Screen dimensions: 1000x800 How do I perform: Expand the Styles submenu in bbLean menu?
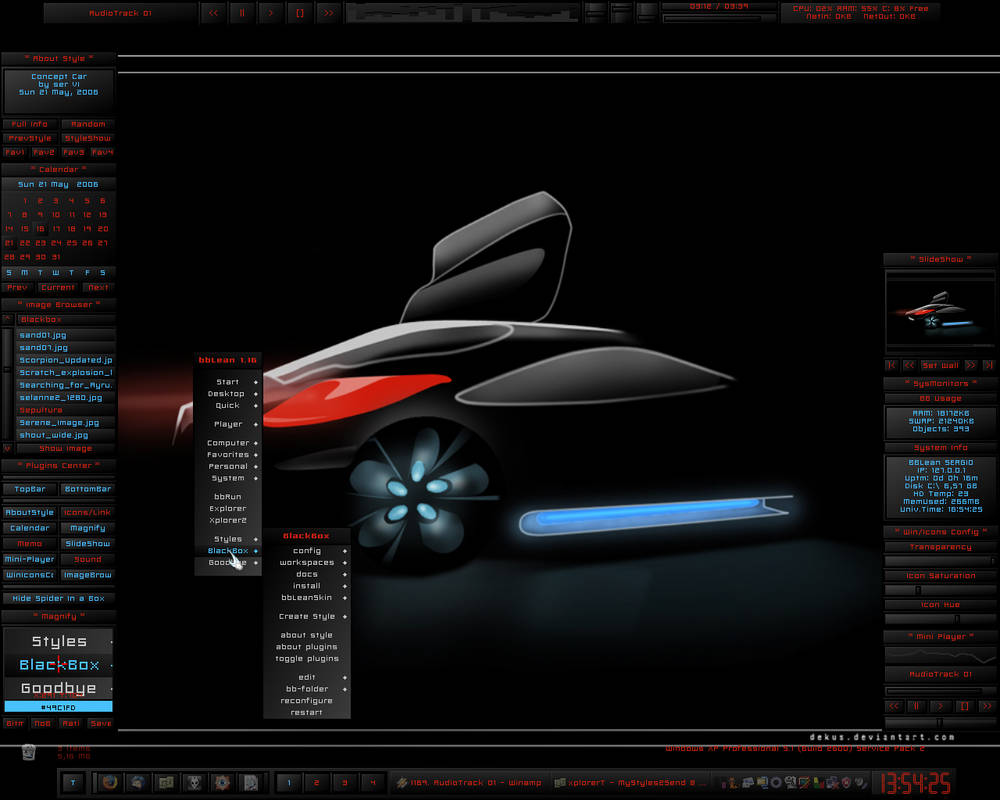pyautogui.click(x=228, y=539)
